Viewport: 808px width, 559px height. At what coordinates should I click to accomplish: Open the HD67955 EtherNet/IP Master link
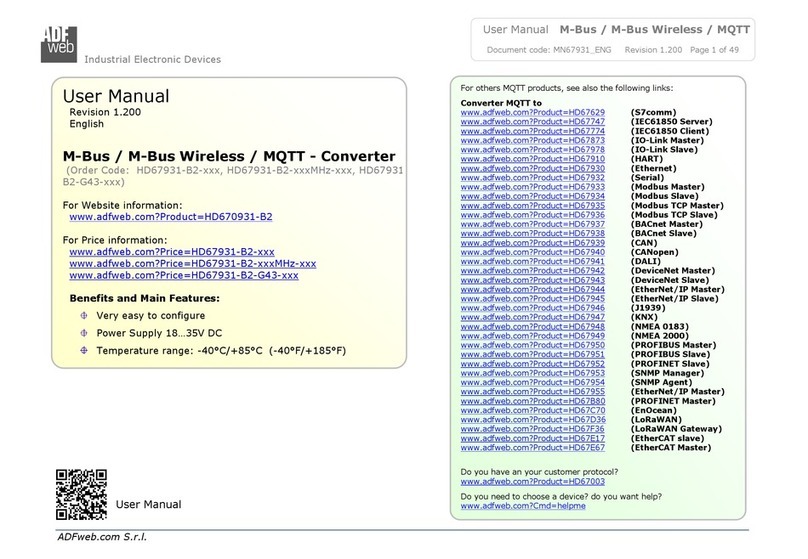[x=533, y=392]
